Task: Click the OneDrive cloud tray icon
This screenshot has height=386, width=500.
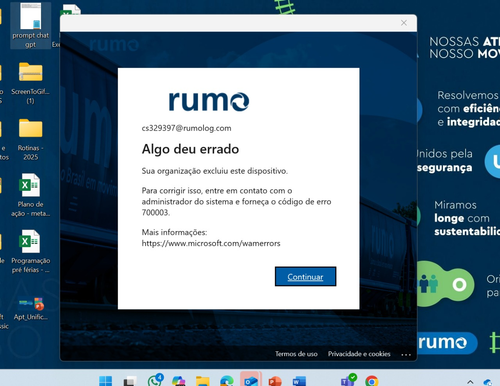Action: [x=488, y=382]
